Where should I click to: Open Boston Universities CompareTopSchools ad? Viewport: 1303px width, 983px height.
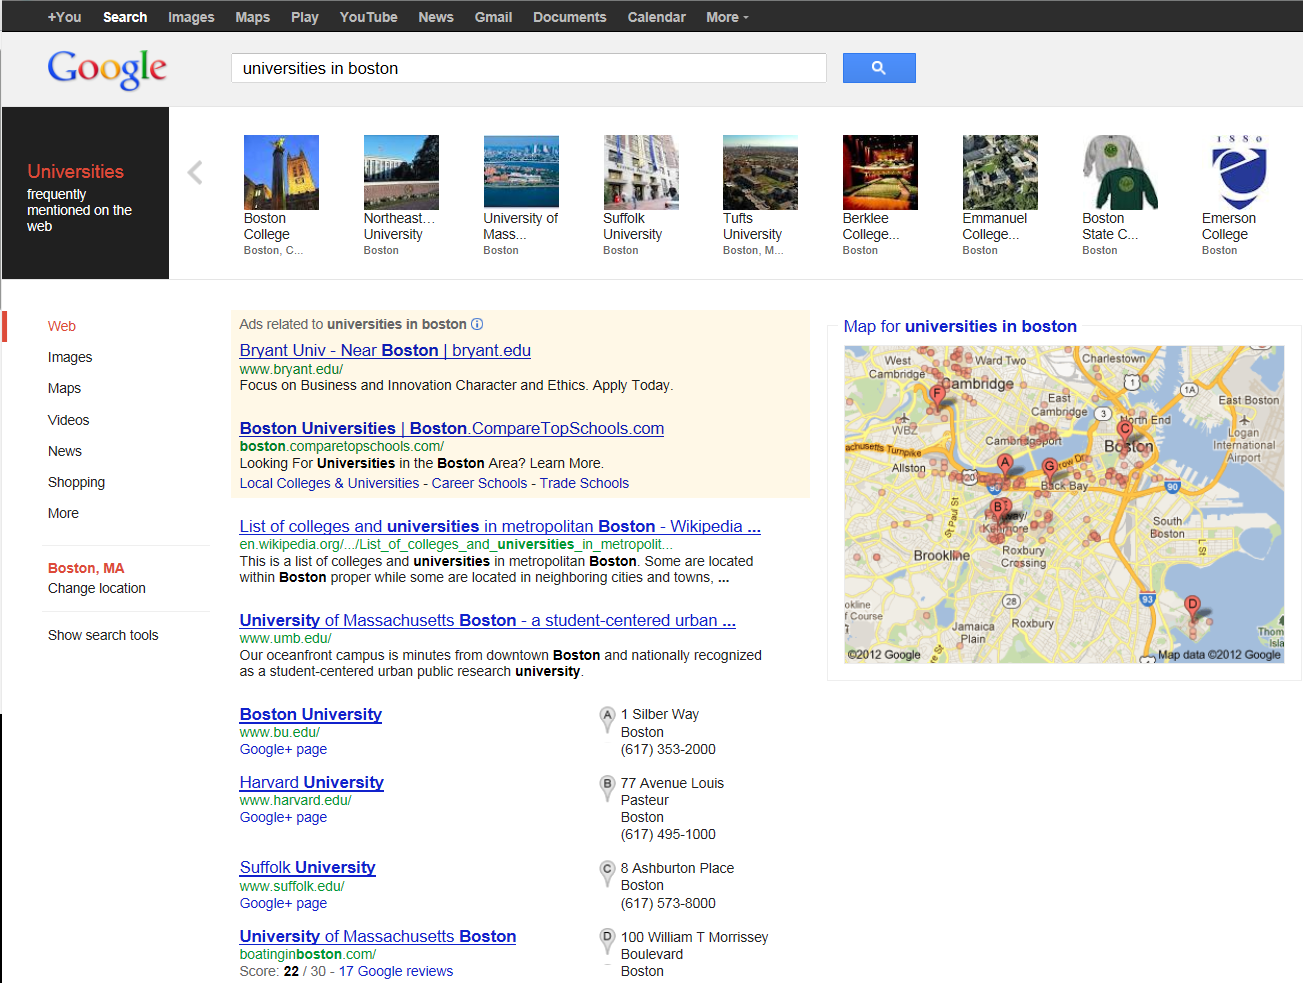[452, 428]
